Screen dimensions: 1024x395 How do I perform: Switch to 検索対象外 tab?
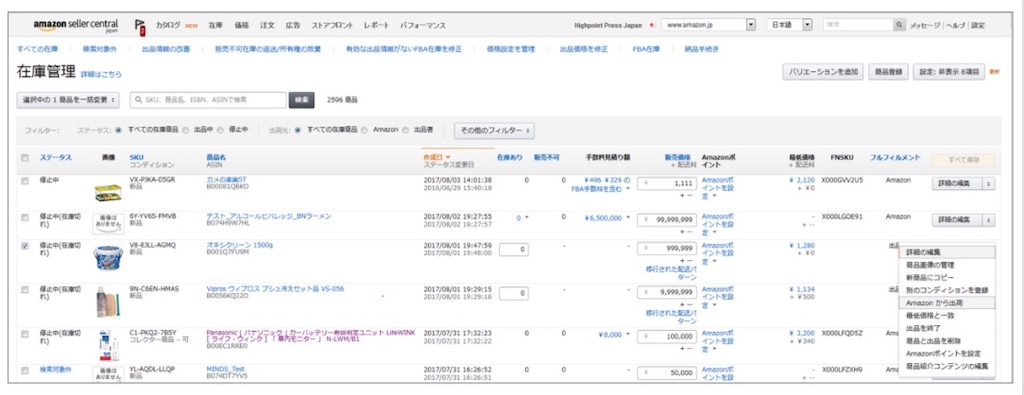click(x=100, y=49)
